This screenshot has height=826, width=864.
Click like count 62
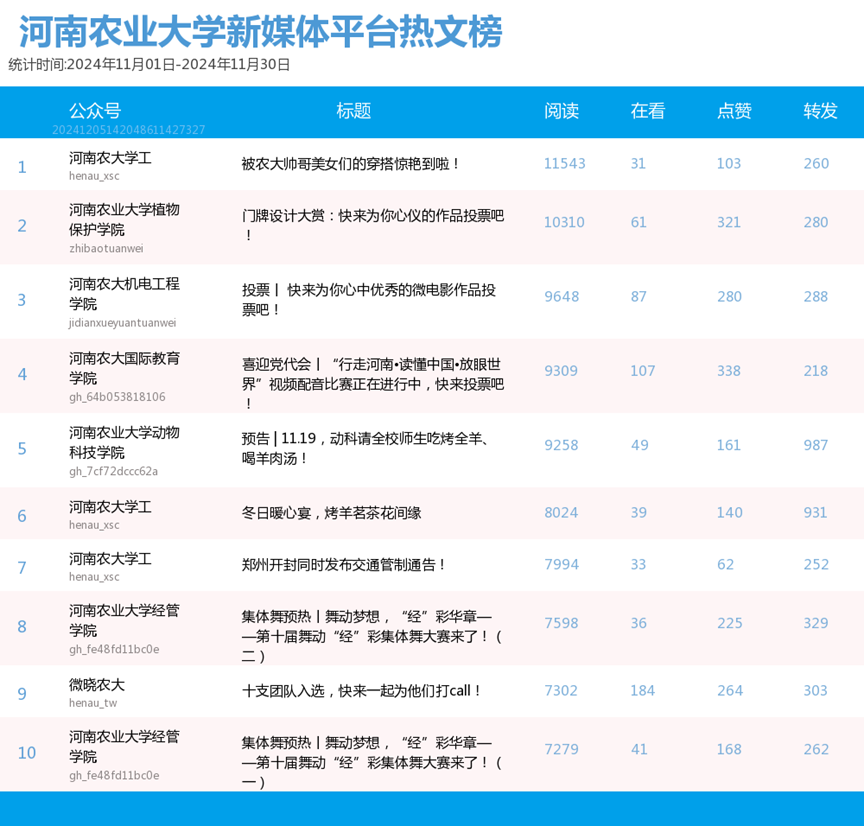click(726, 564)
